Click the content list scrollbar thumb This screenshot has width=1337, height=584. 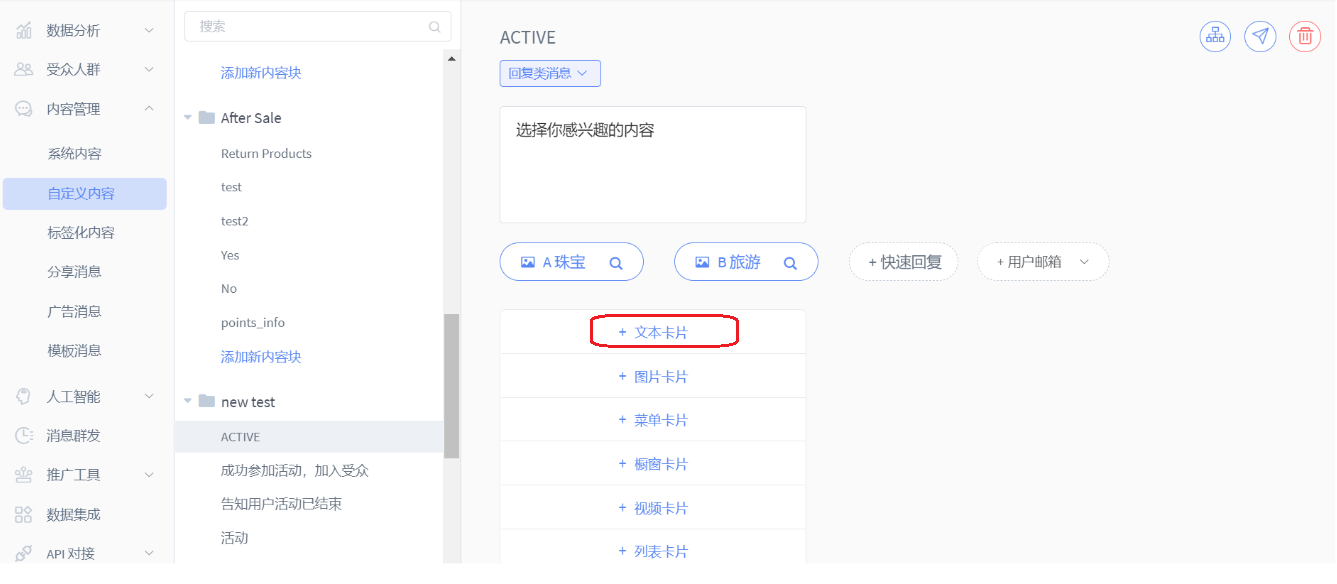(x=452, y=386)
